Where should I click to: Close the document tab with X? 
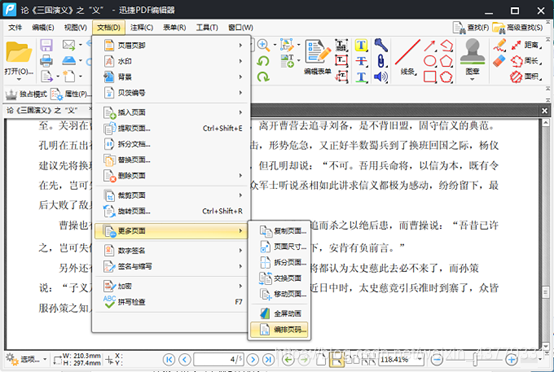544,111
